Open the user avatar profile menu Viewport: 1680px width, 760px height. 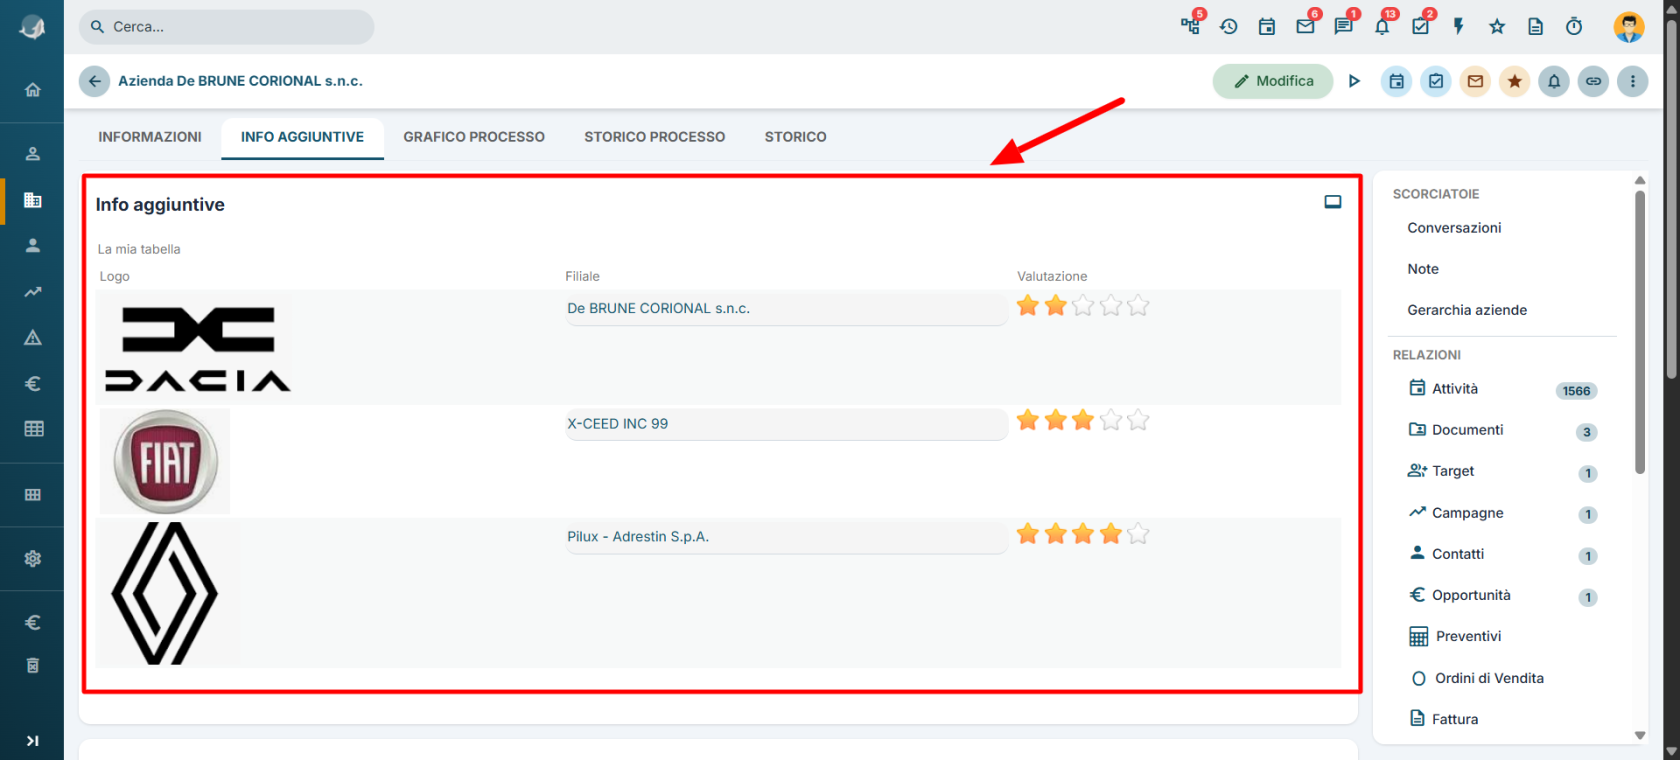click(1629, 27)
